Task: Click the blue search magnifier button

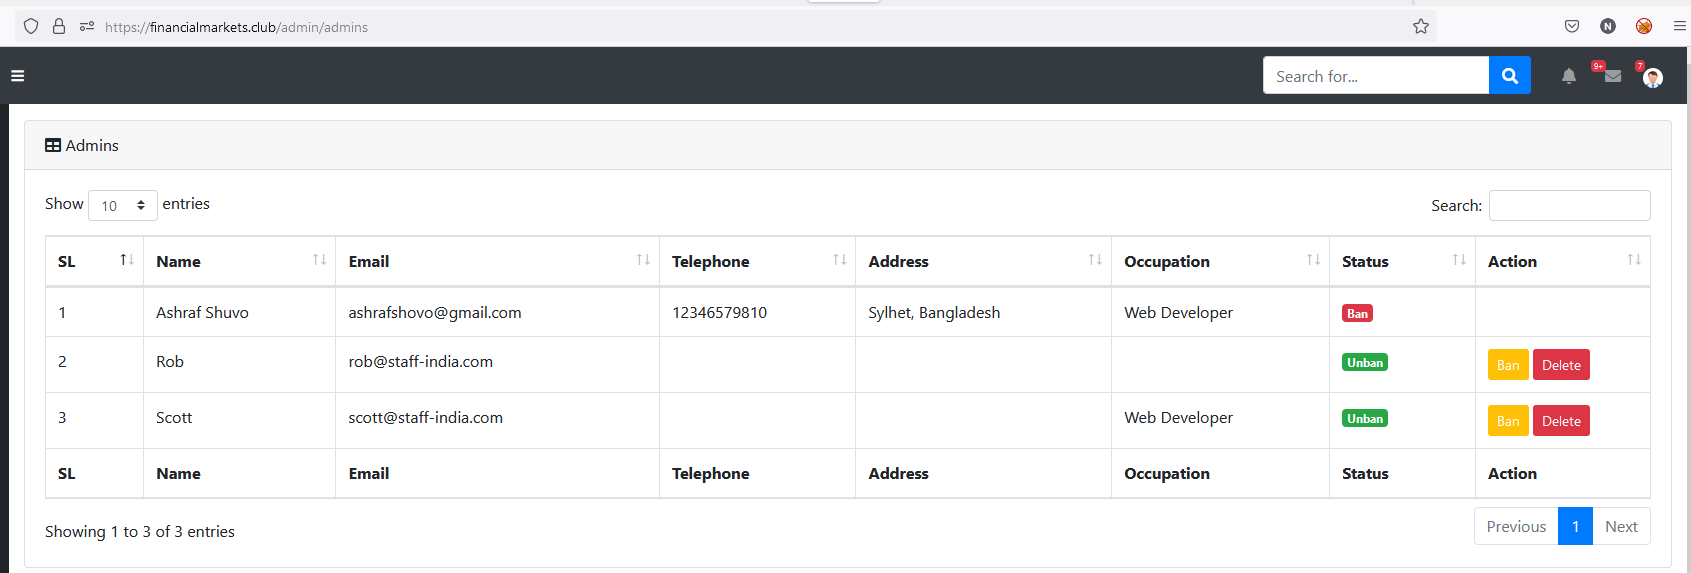Action: coord(1509,76)
